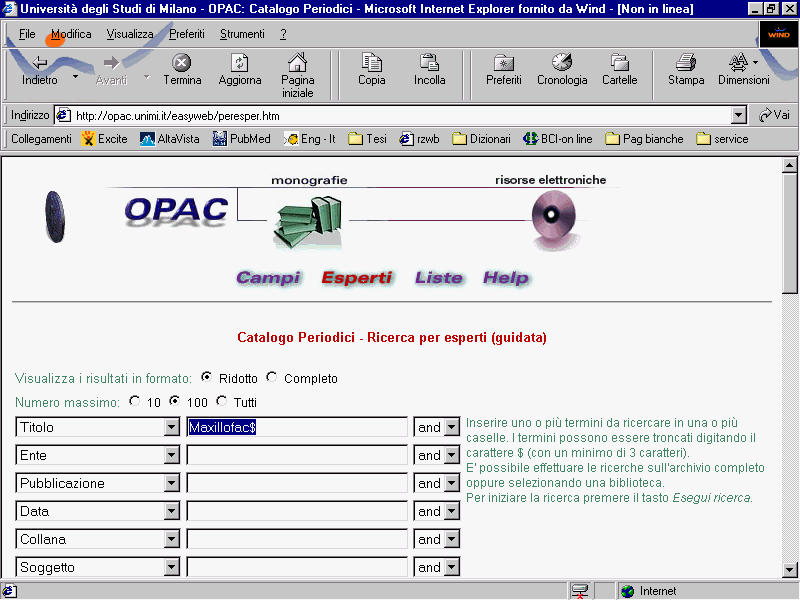Viewport: 800px width, 600px height.
Task: Open the monografie books icon
Action: [x=308, y=221]
